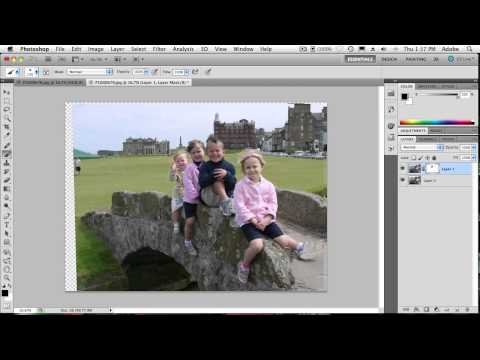Image resolution: width=480 pixels, height=360 pixels.
Task: Click the Create new layer icon
Action: (457, 309)
